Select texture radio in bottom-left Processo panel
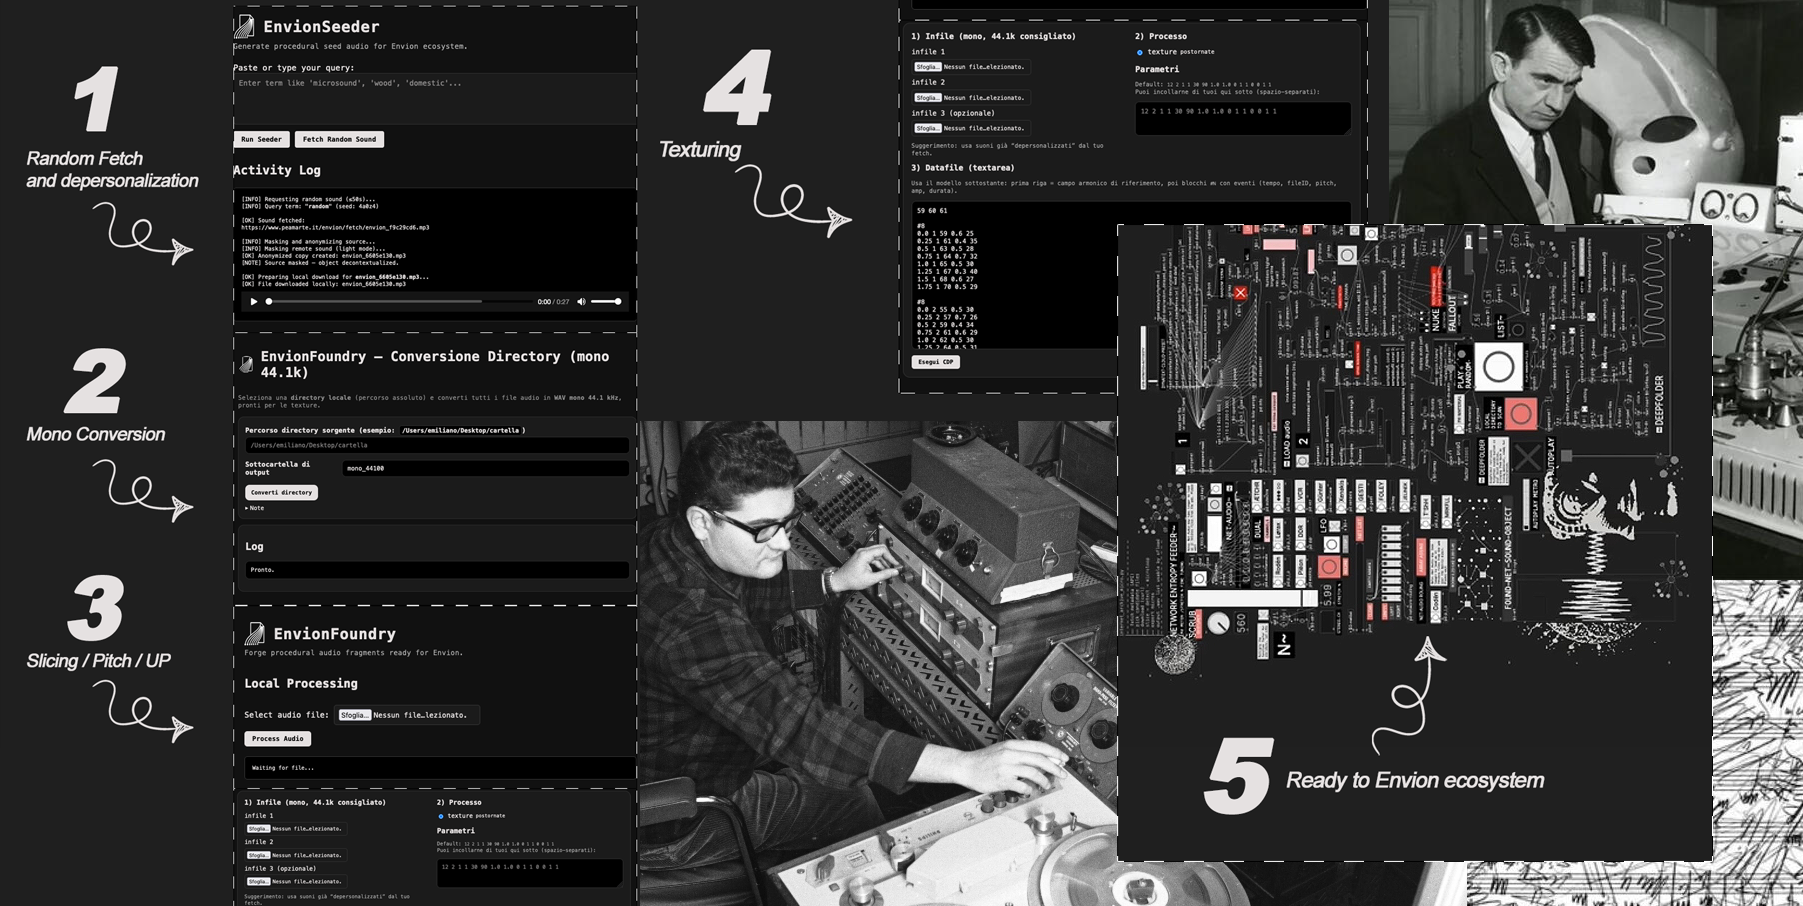Image resolution: width=1803 pixels, height=906 pixels. tap(441, 816)
